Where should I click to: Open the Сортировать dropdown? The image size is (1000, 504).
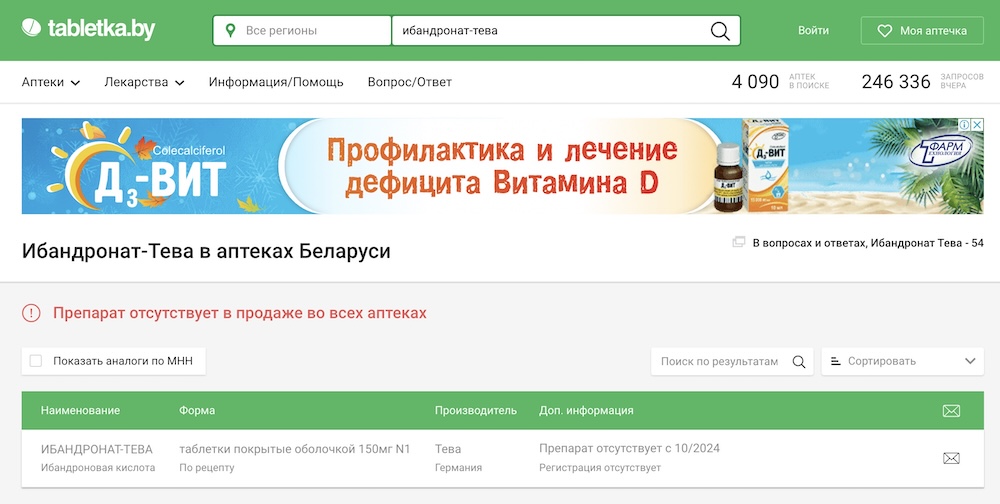(902, 361)
